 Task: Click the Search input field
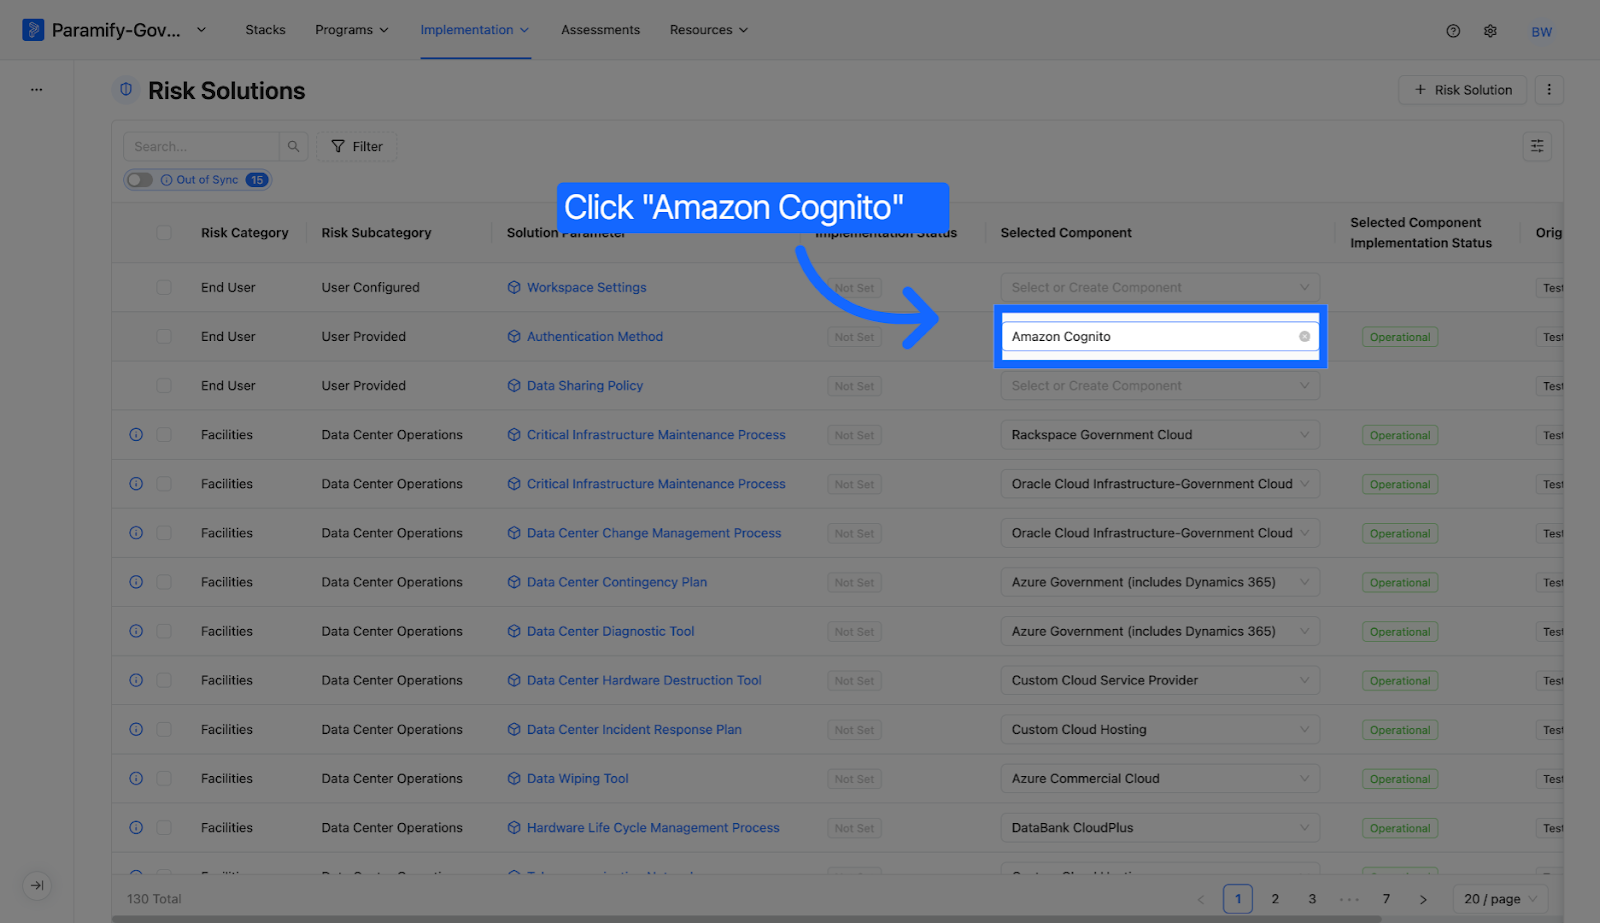coord(201,146)
